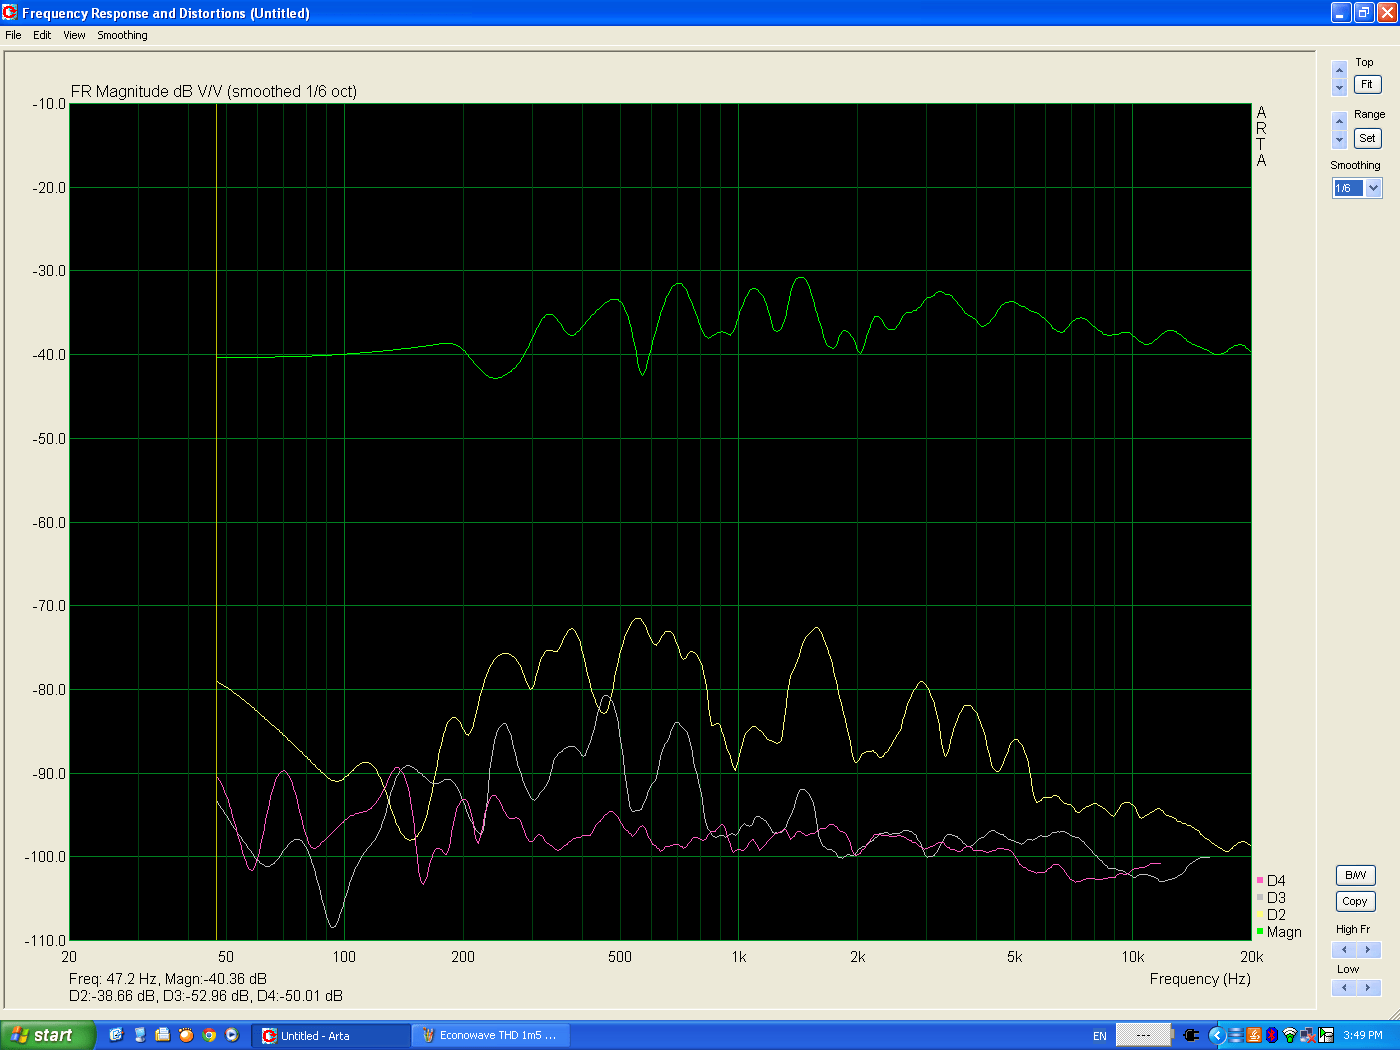The width and height of the screenshot is (1400, 1050).
Task: Switch graph to B/W mode
Action: (1355, 875)
